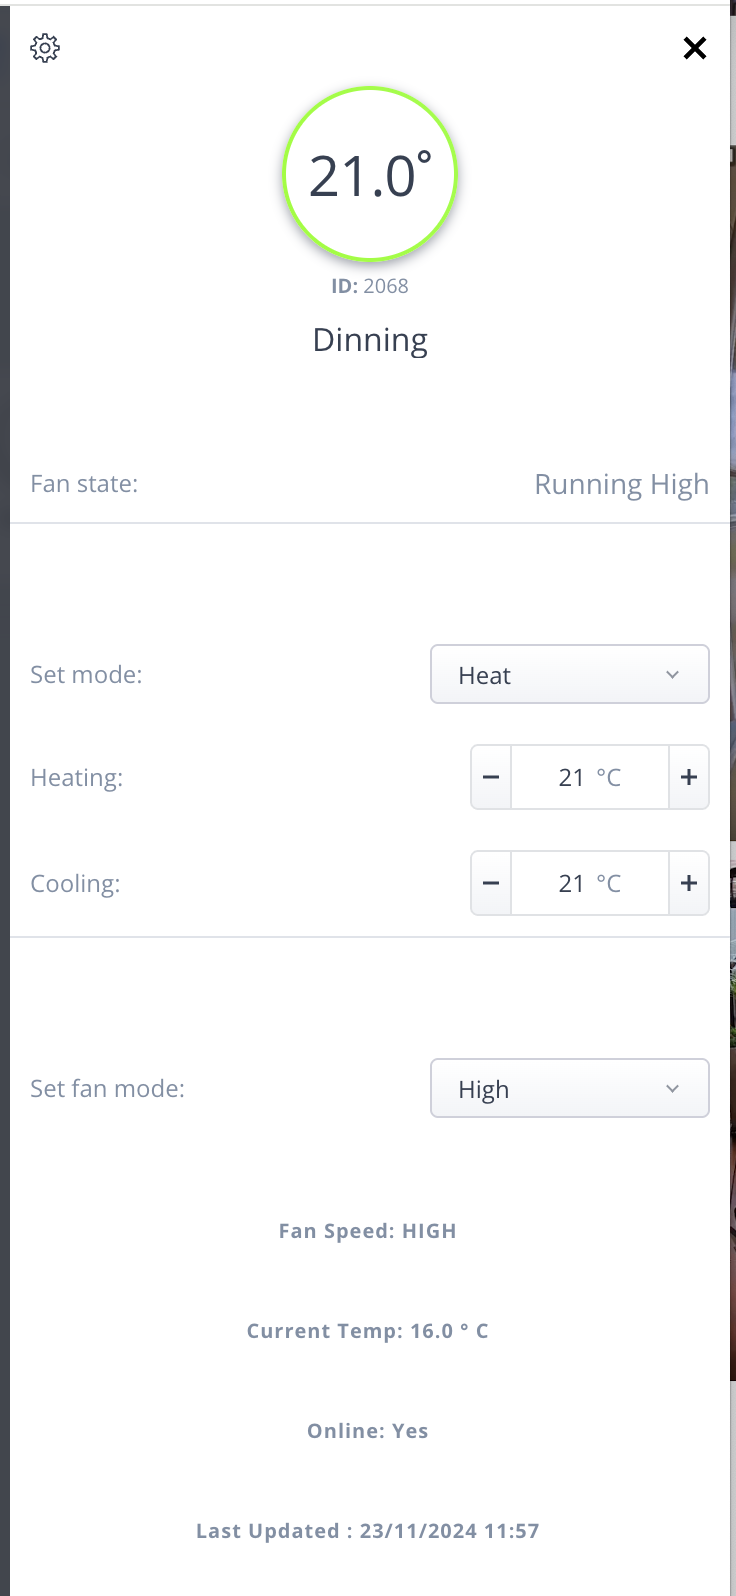Click the Set mode dropdown chevron
736x1596 pixels.
point(672,675)
